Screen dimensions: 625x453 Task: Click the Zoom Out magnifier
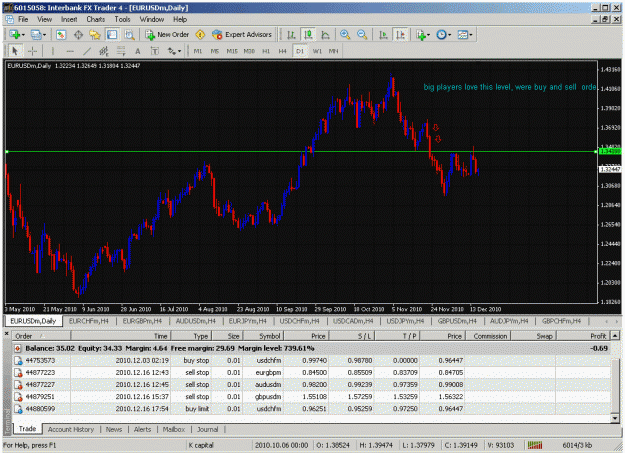(362, 35)
